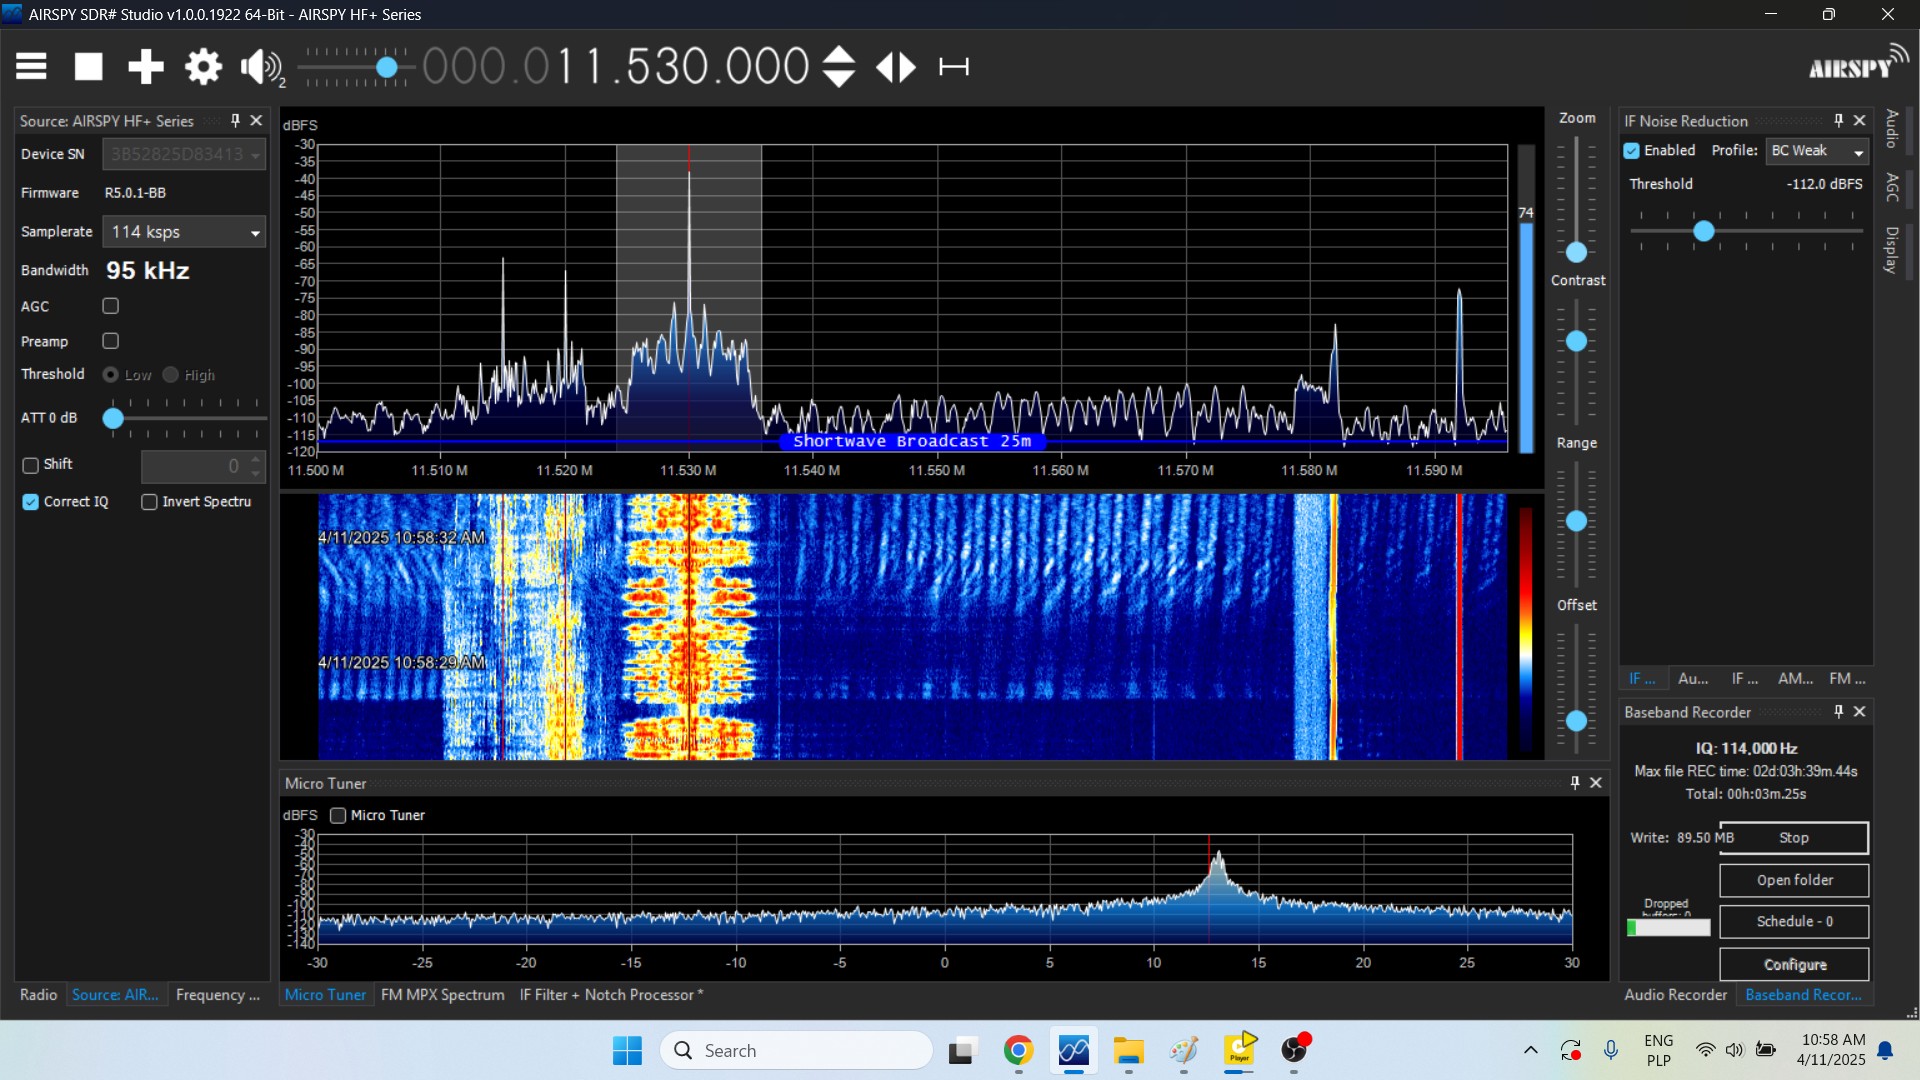Open the notification bell in system tray

1886,1050
